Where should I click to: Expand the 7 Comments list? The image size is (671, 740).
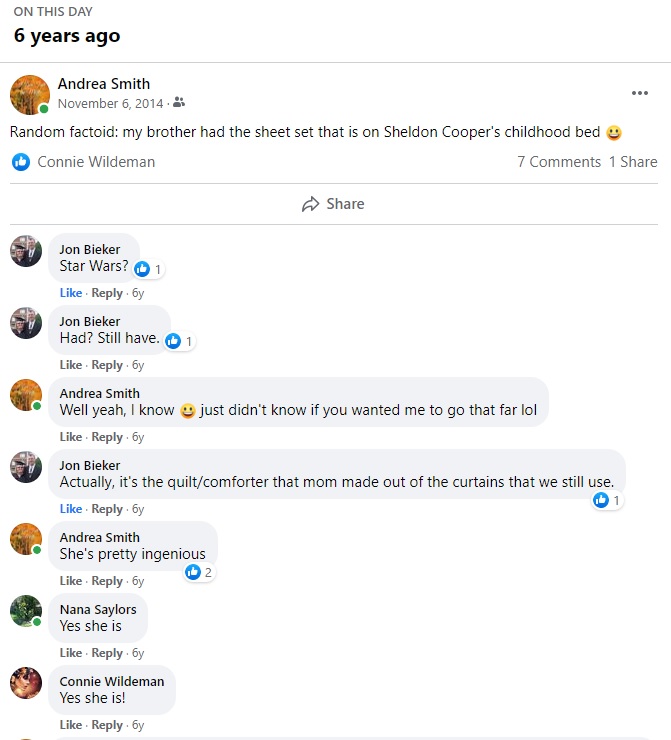(x=558, y=161)
